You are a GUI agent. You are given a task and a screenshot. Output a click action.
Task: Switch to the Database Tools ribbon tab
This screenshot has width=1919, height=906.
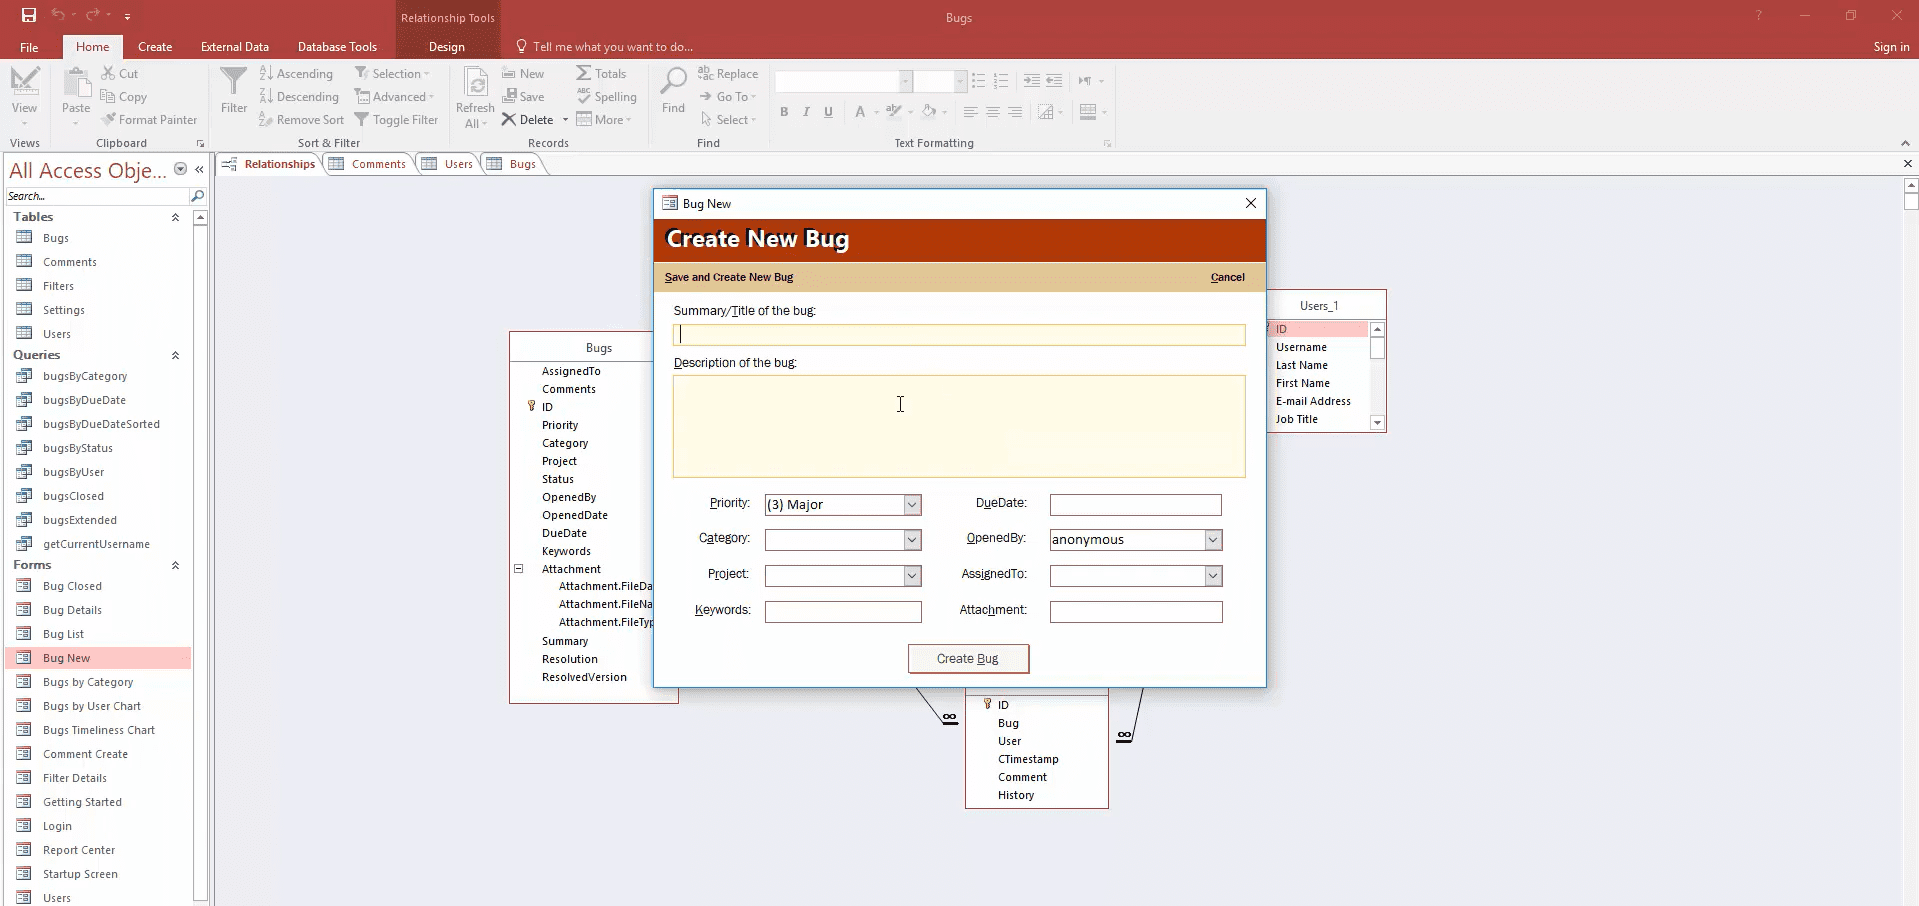point(337,47)
